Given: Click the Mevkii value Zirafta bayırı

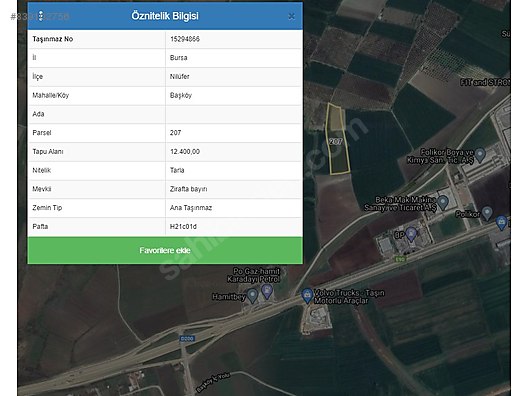Looking at the screenshot, I should coord(189,189).
